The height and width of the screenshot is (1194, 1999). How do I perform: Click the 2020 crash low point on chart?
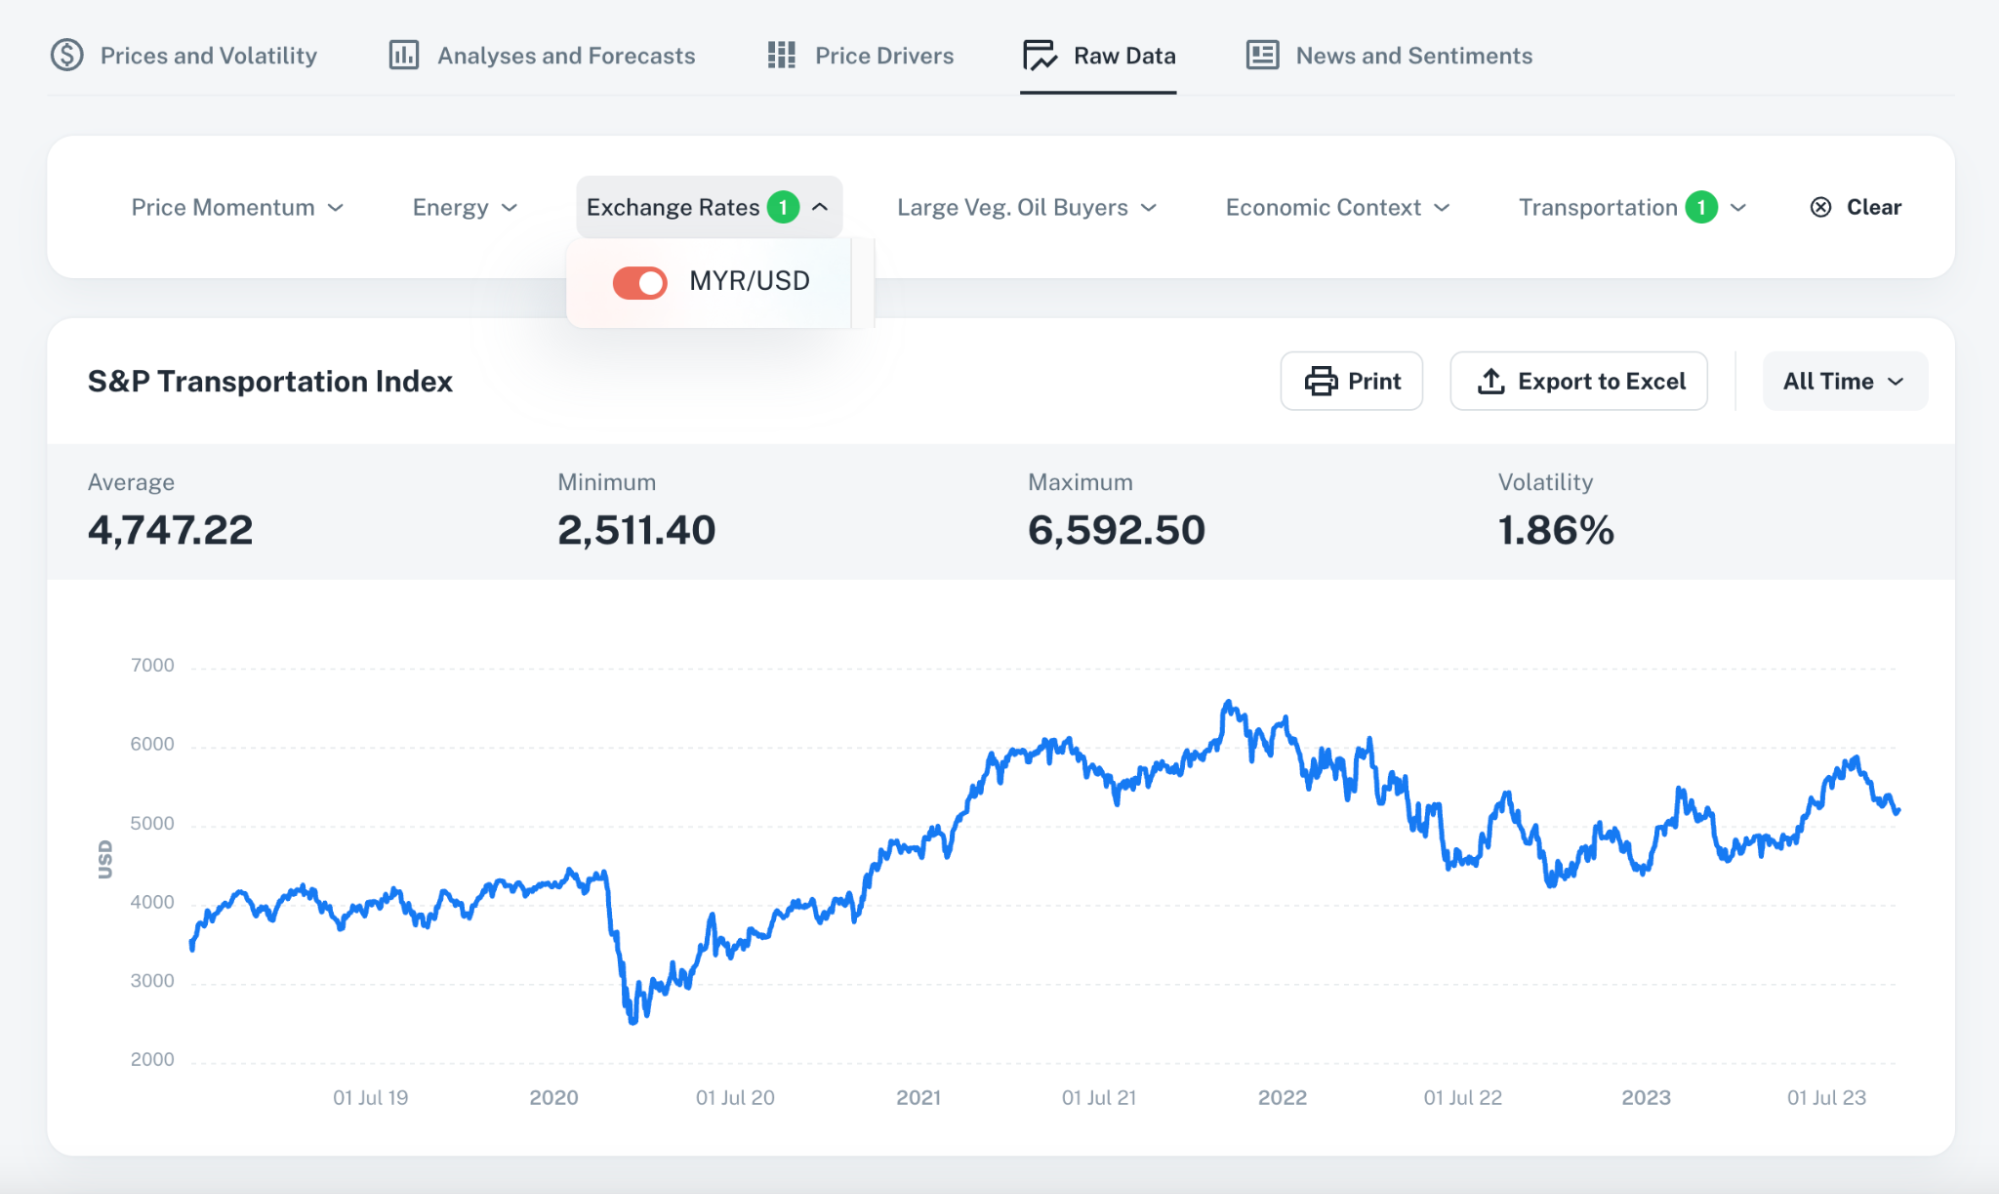[632, 1021]
